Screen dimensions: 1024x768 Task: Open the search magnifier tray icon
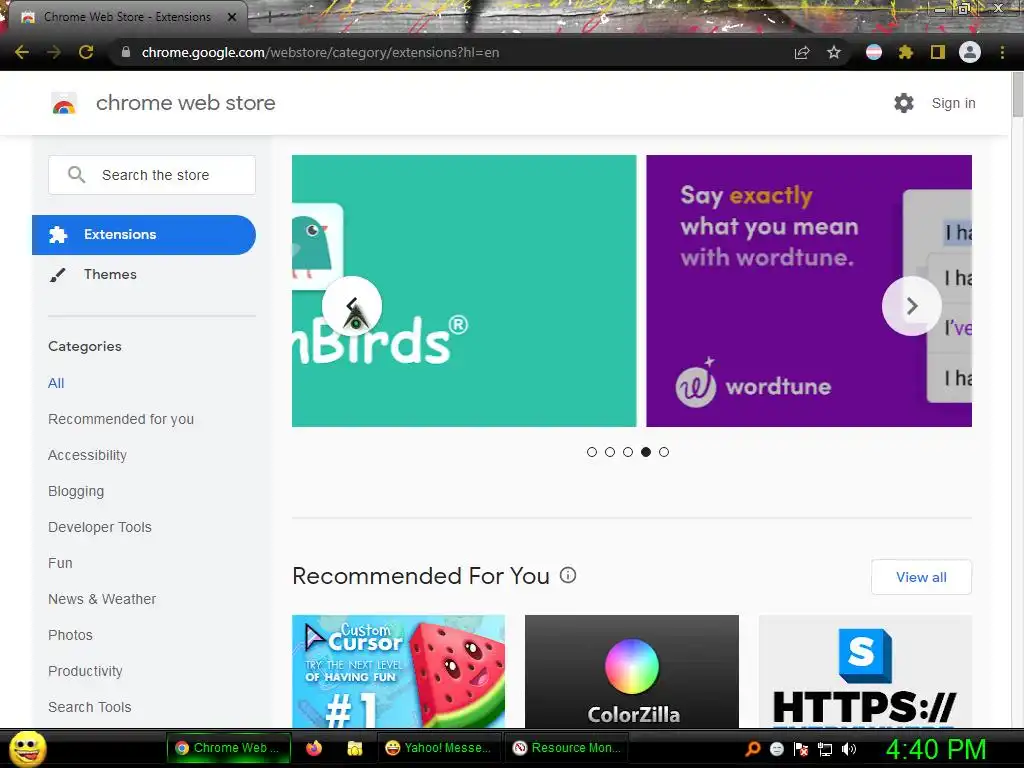[753, 749]
